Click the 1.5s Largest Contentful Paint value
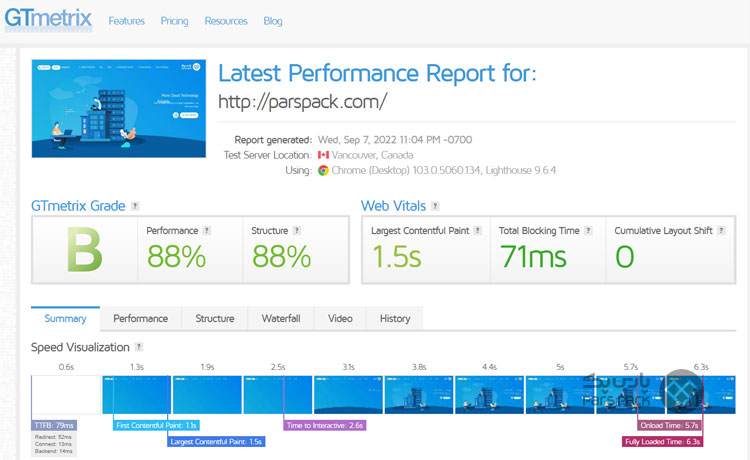The height and width of the screenshot is (460, 750). (397, 256)
